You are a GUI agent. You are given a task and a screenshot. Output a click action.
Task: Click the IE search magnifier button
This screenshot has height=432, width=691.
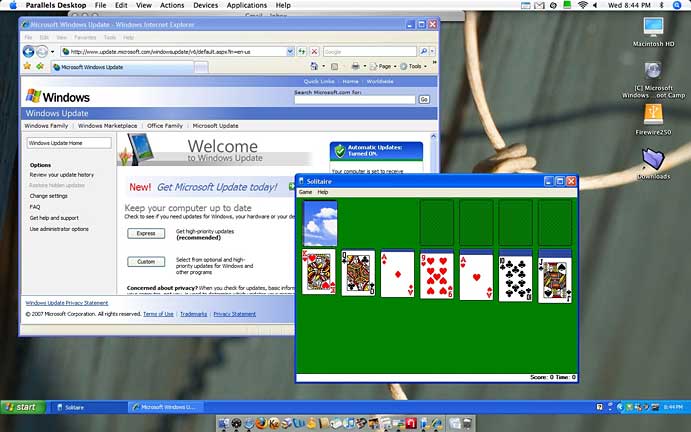tap(423, 52)
